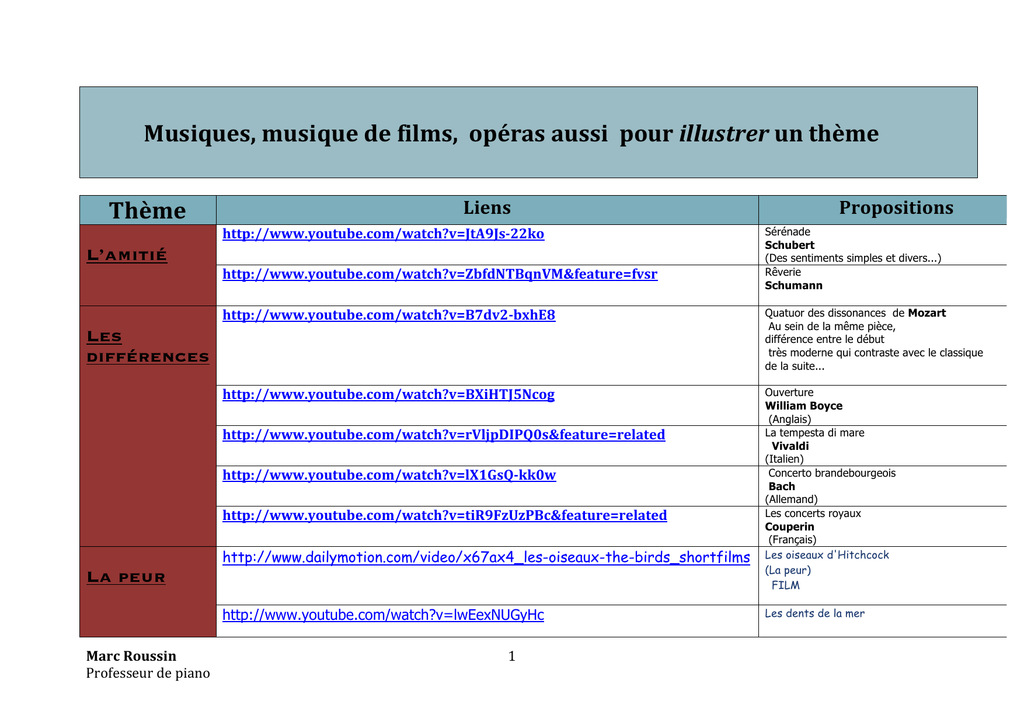The width and height of the screenshot is (1024, 725).
Task: Click the text Rêverie
Action: [x=782, y=272]
